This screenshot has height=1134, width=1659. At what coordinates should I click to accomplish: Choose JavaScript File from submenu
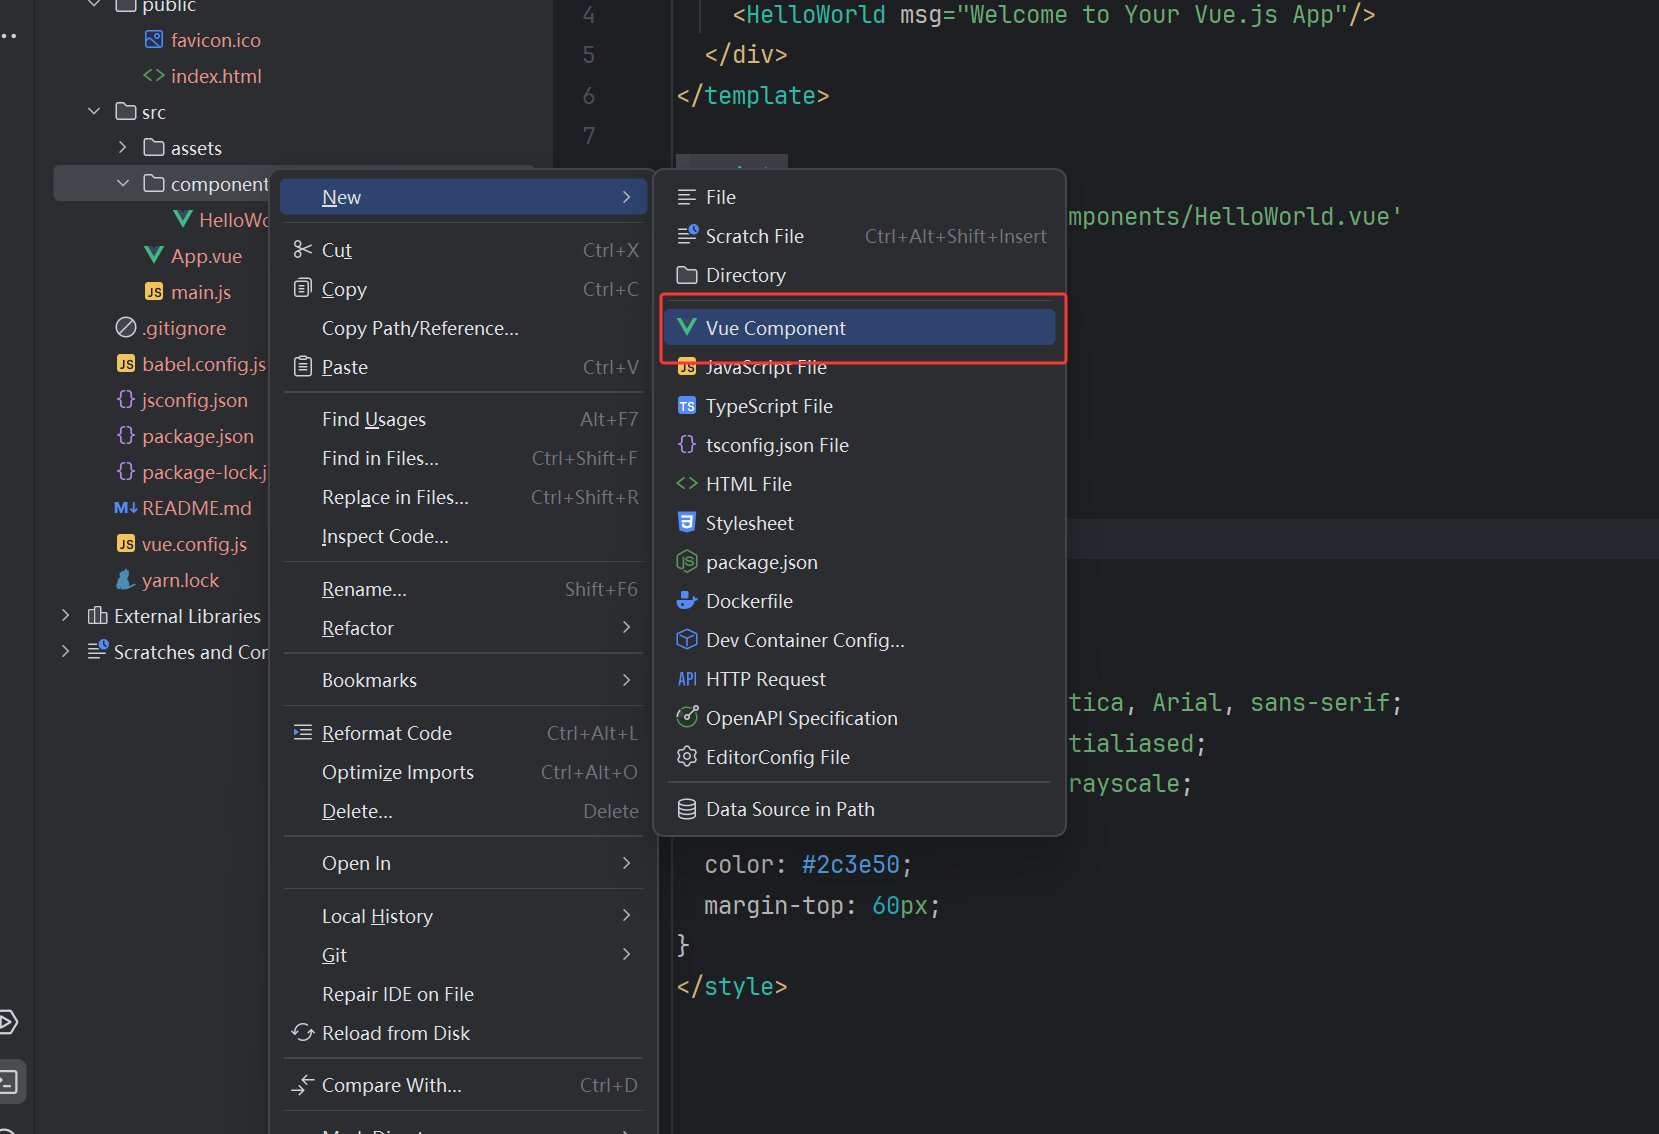pyautogui.click(x=860, y=367)
